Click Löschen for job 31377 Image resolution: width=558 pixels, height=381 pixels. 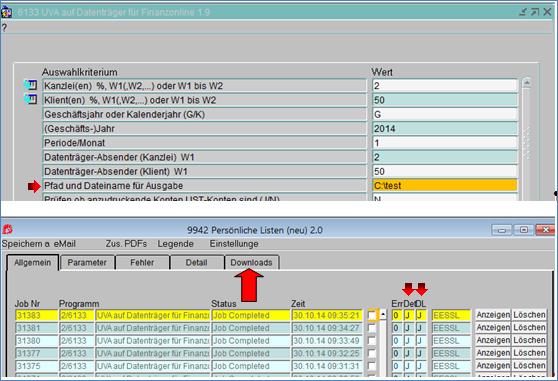coord(529,353)
